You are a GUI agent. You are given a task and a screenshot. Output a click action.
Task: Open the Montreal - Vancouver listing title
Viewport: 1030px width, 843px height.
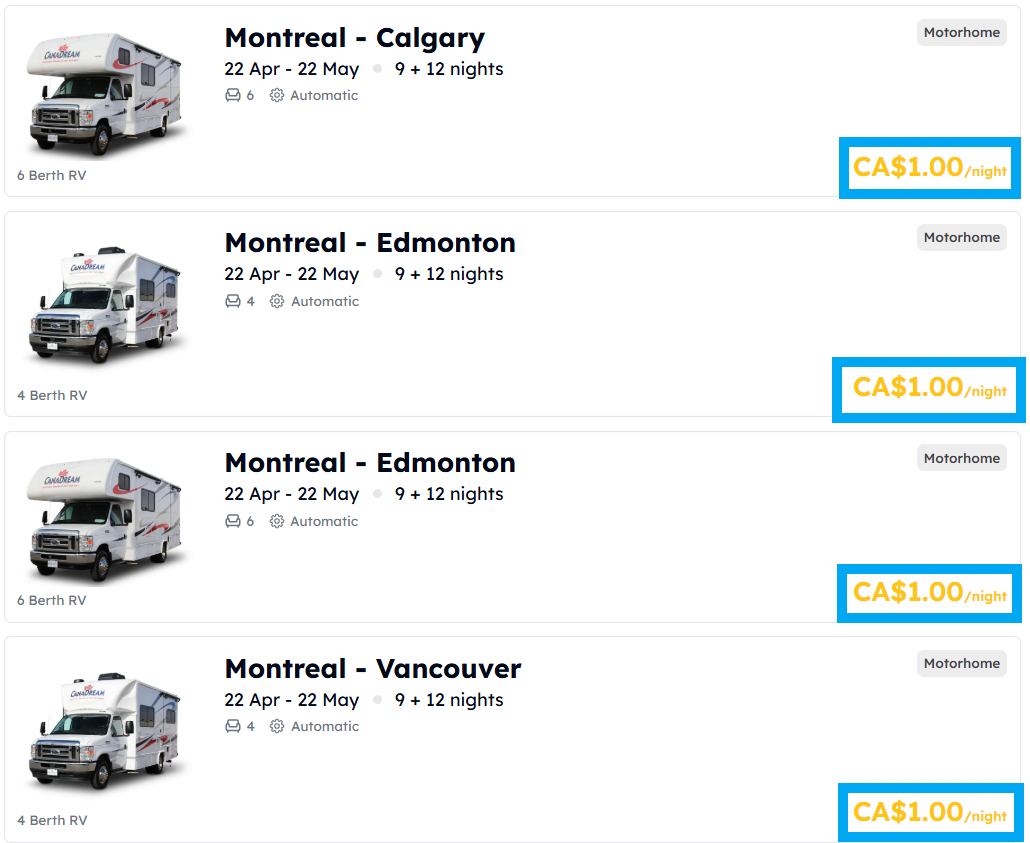coord(371,669)
